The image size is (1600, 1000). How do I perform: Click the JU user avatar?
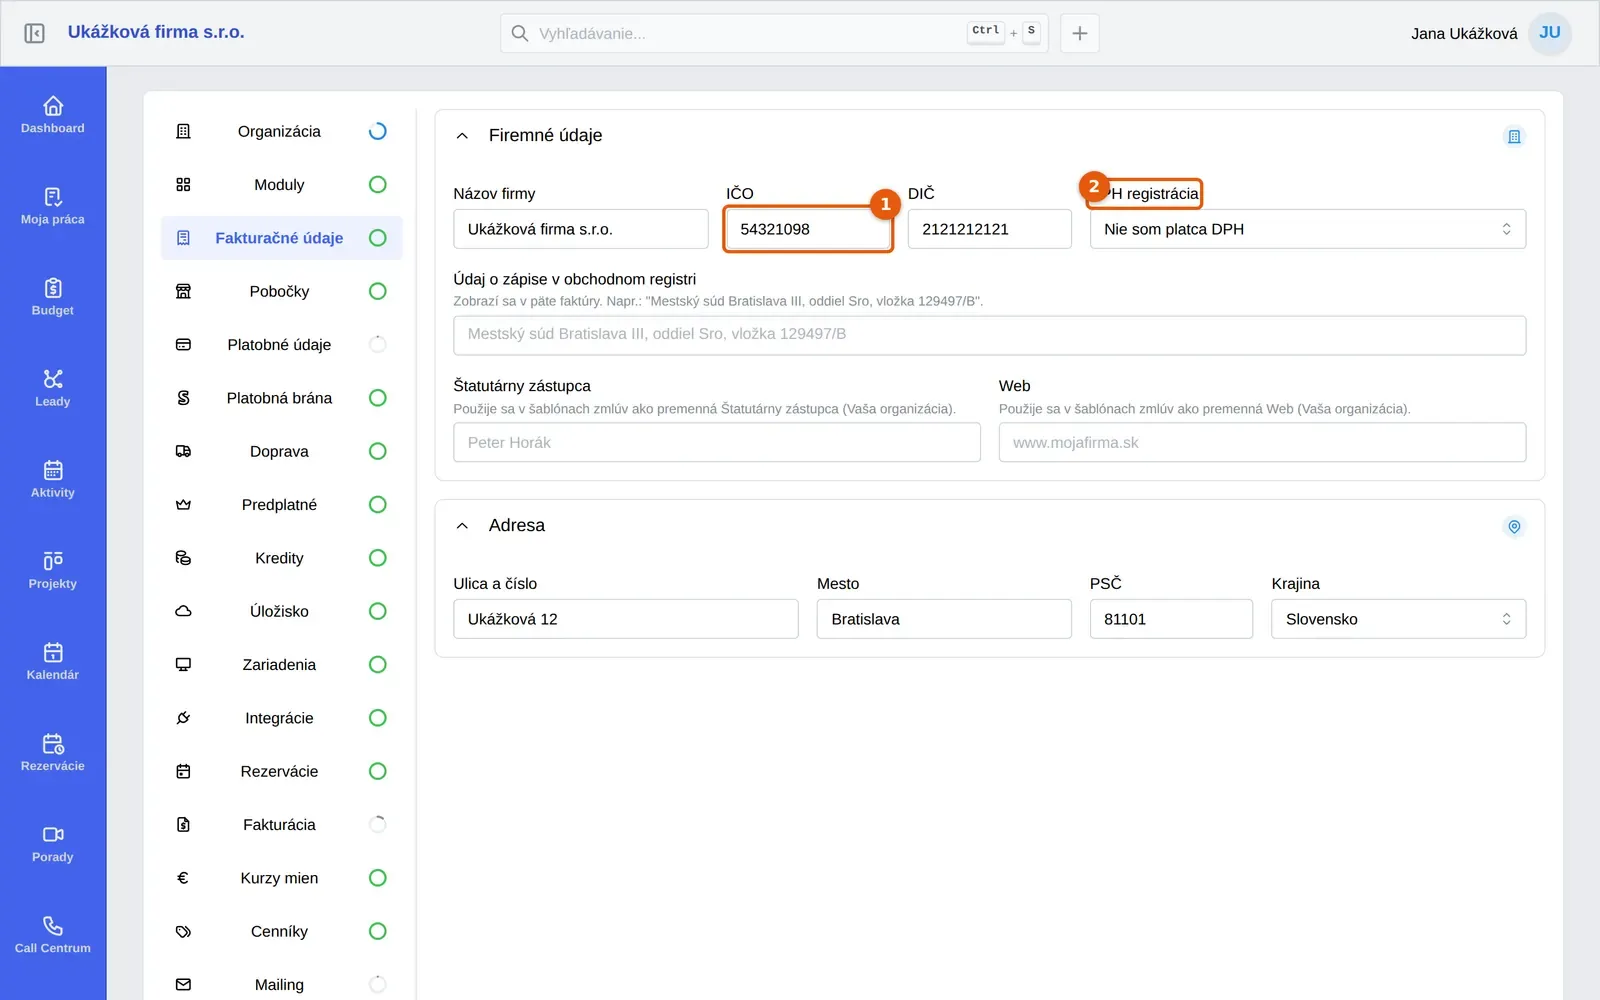(1550, 33)
